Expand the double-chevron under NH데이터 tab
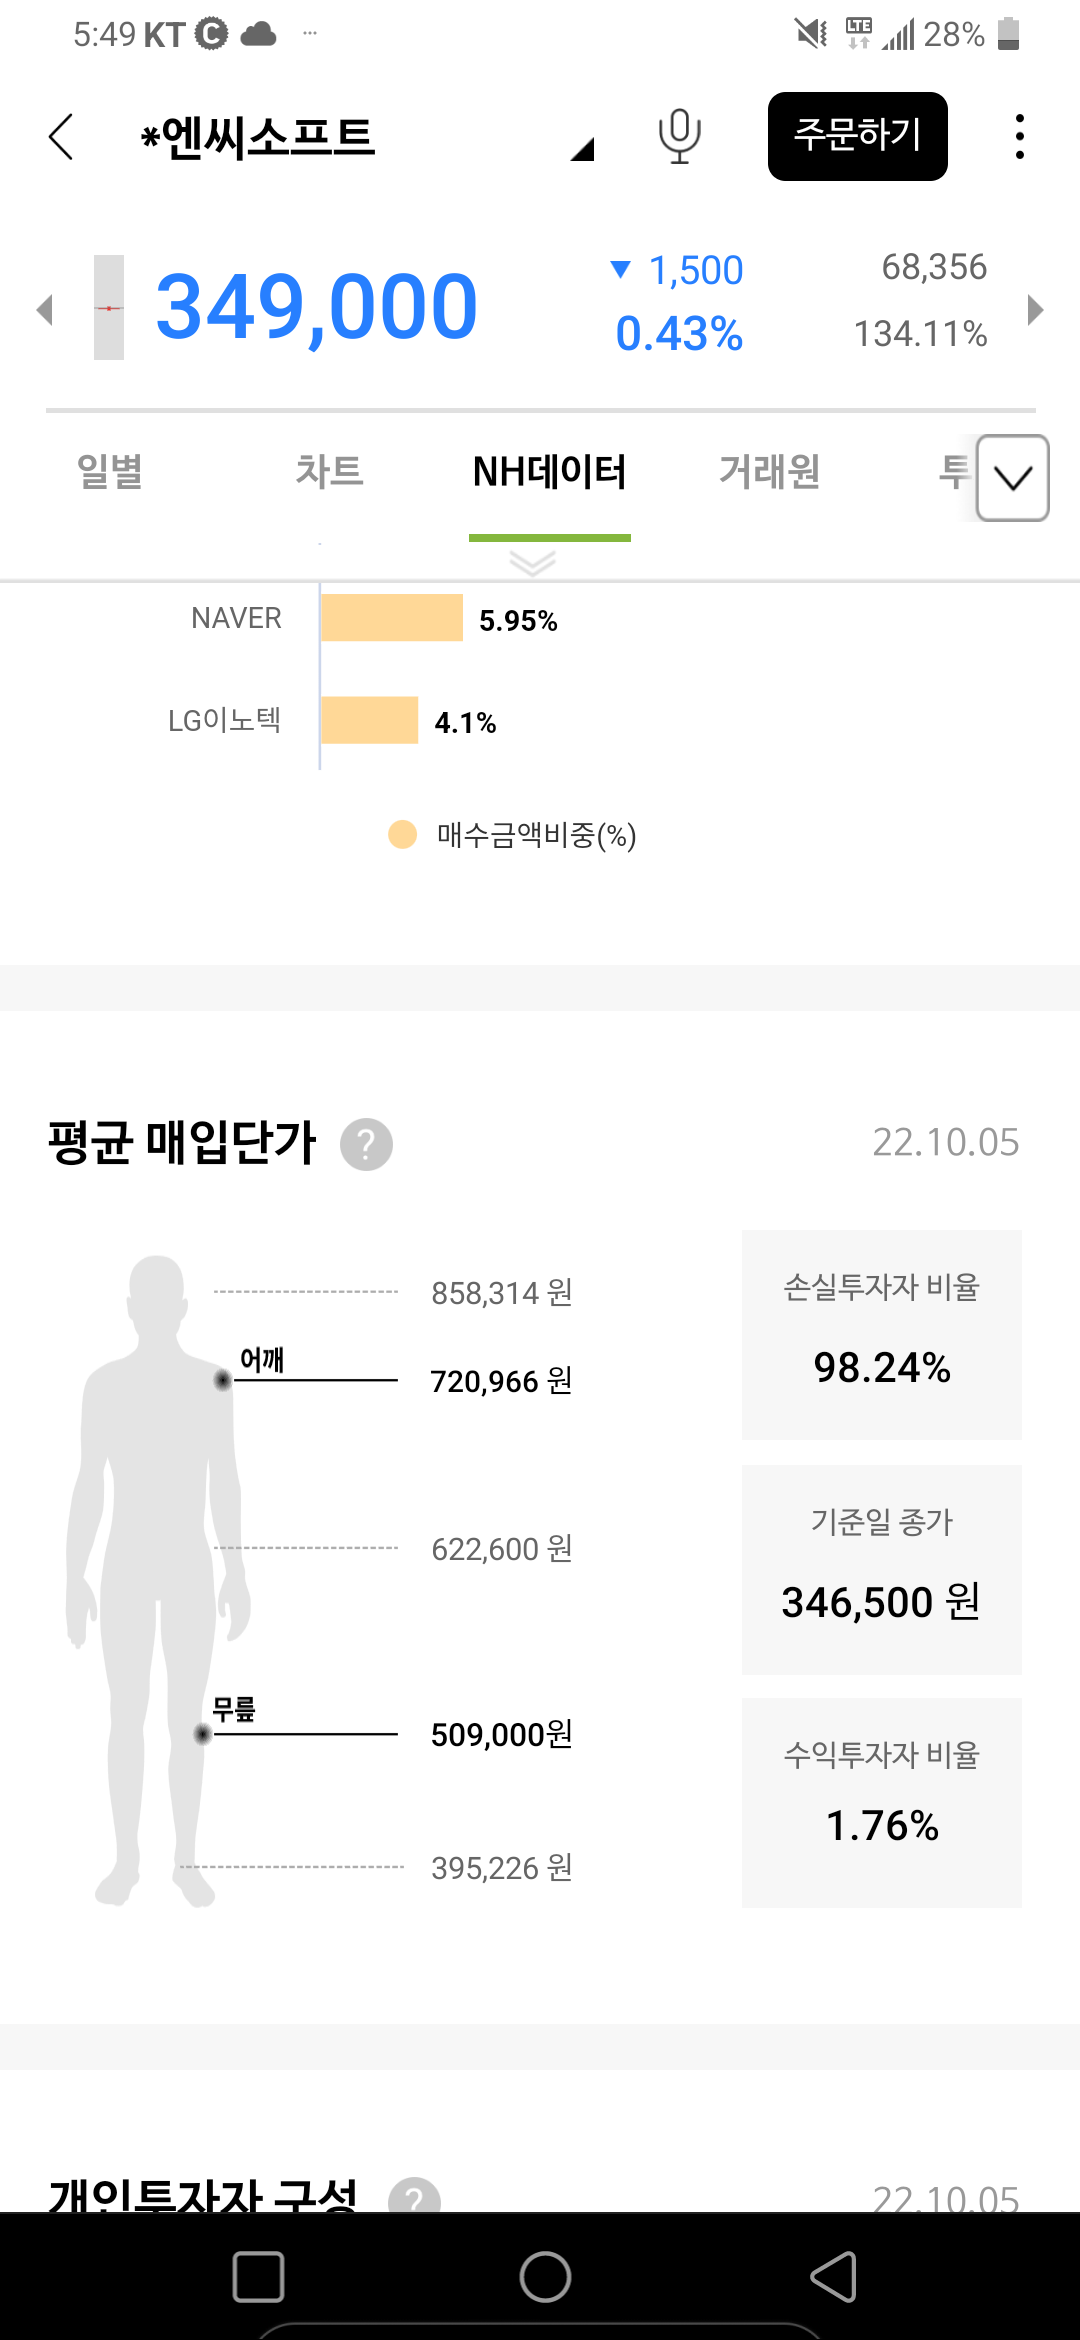 (x=532, y=563)
